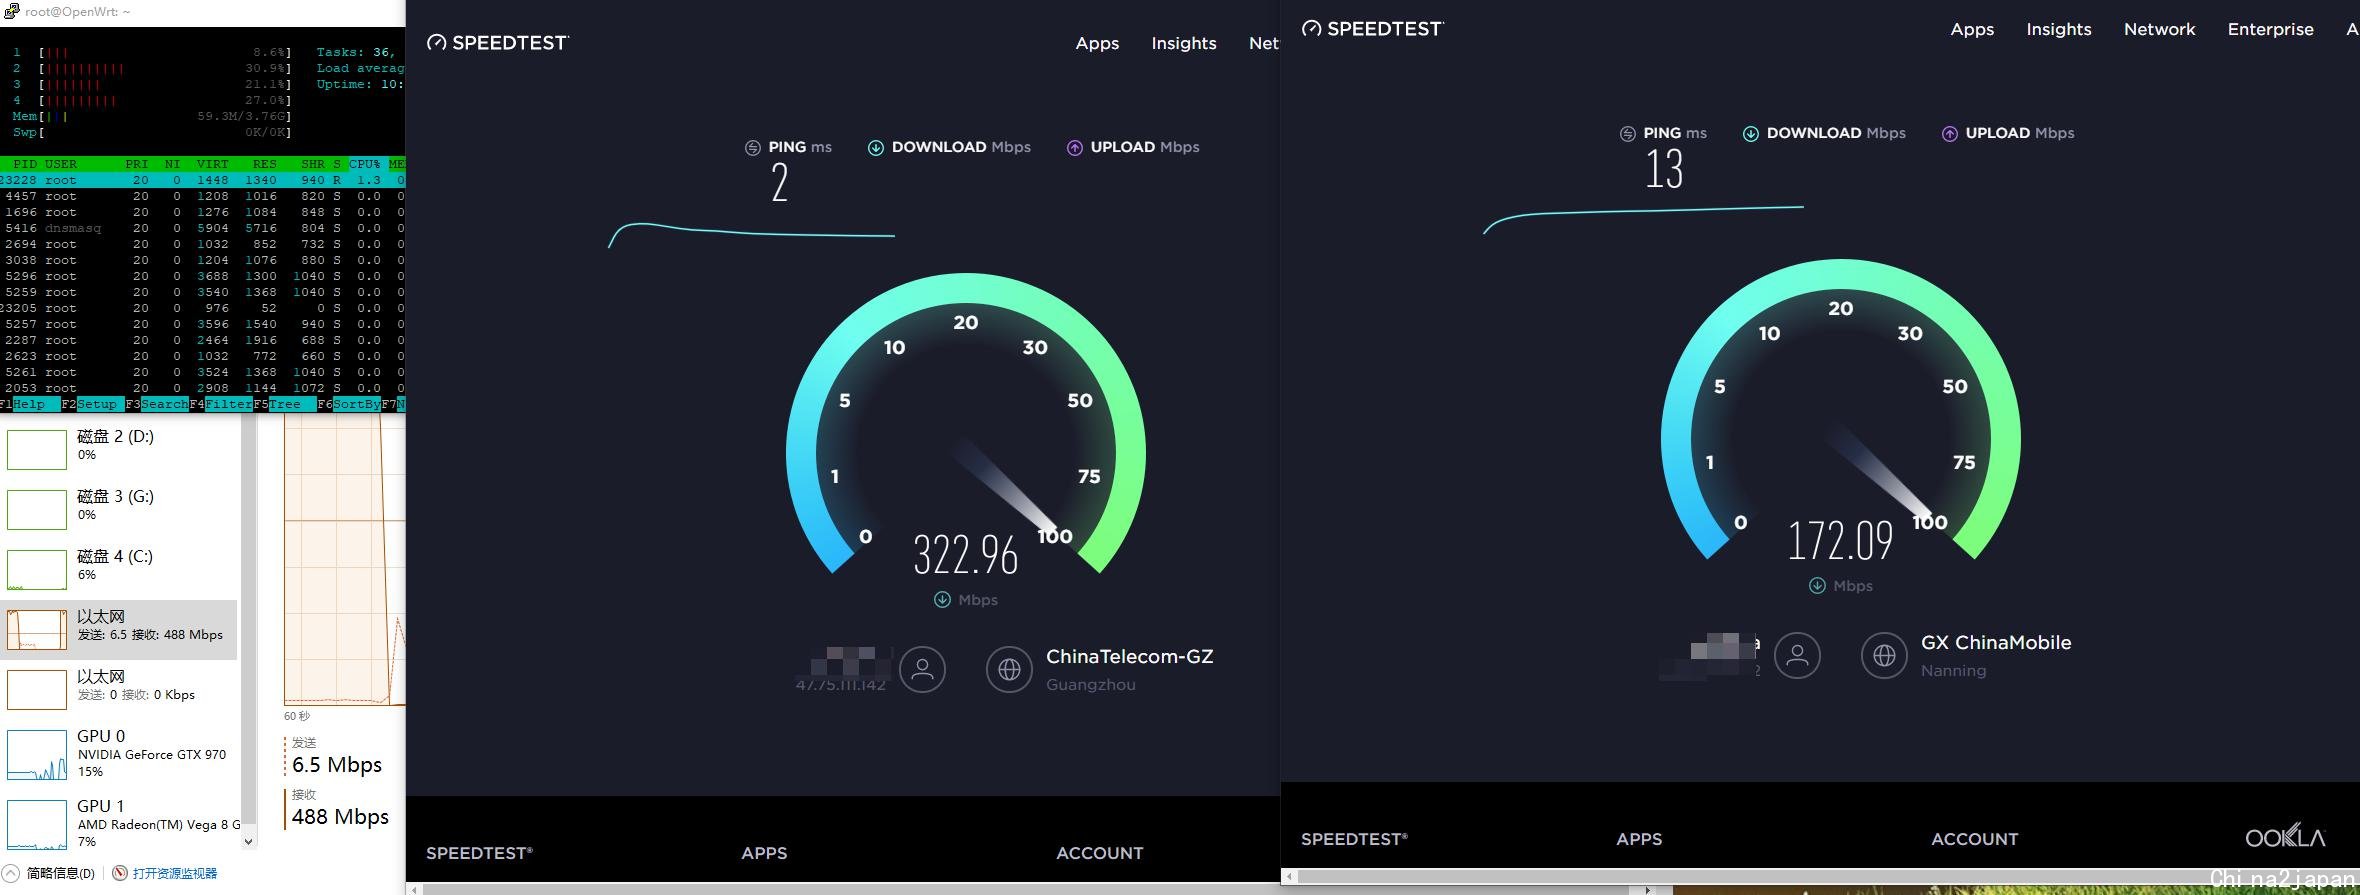Click the GX ChinaMobile server name

tap(1995, 642)
